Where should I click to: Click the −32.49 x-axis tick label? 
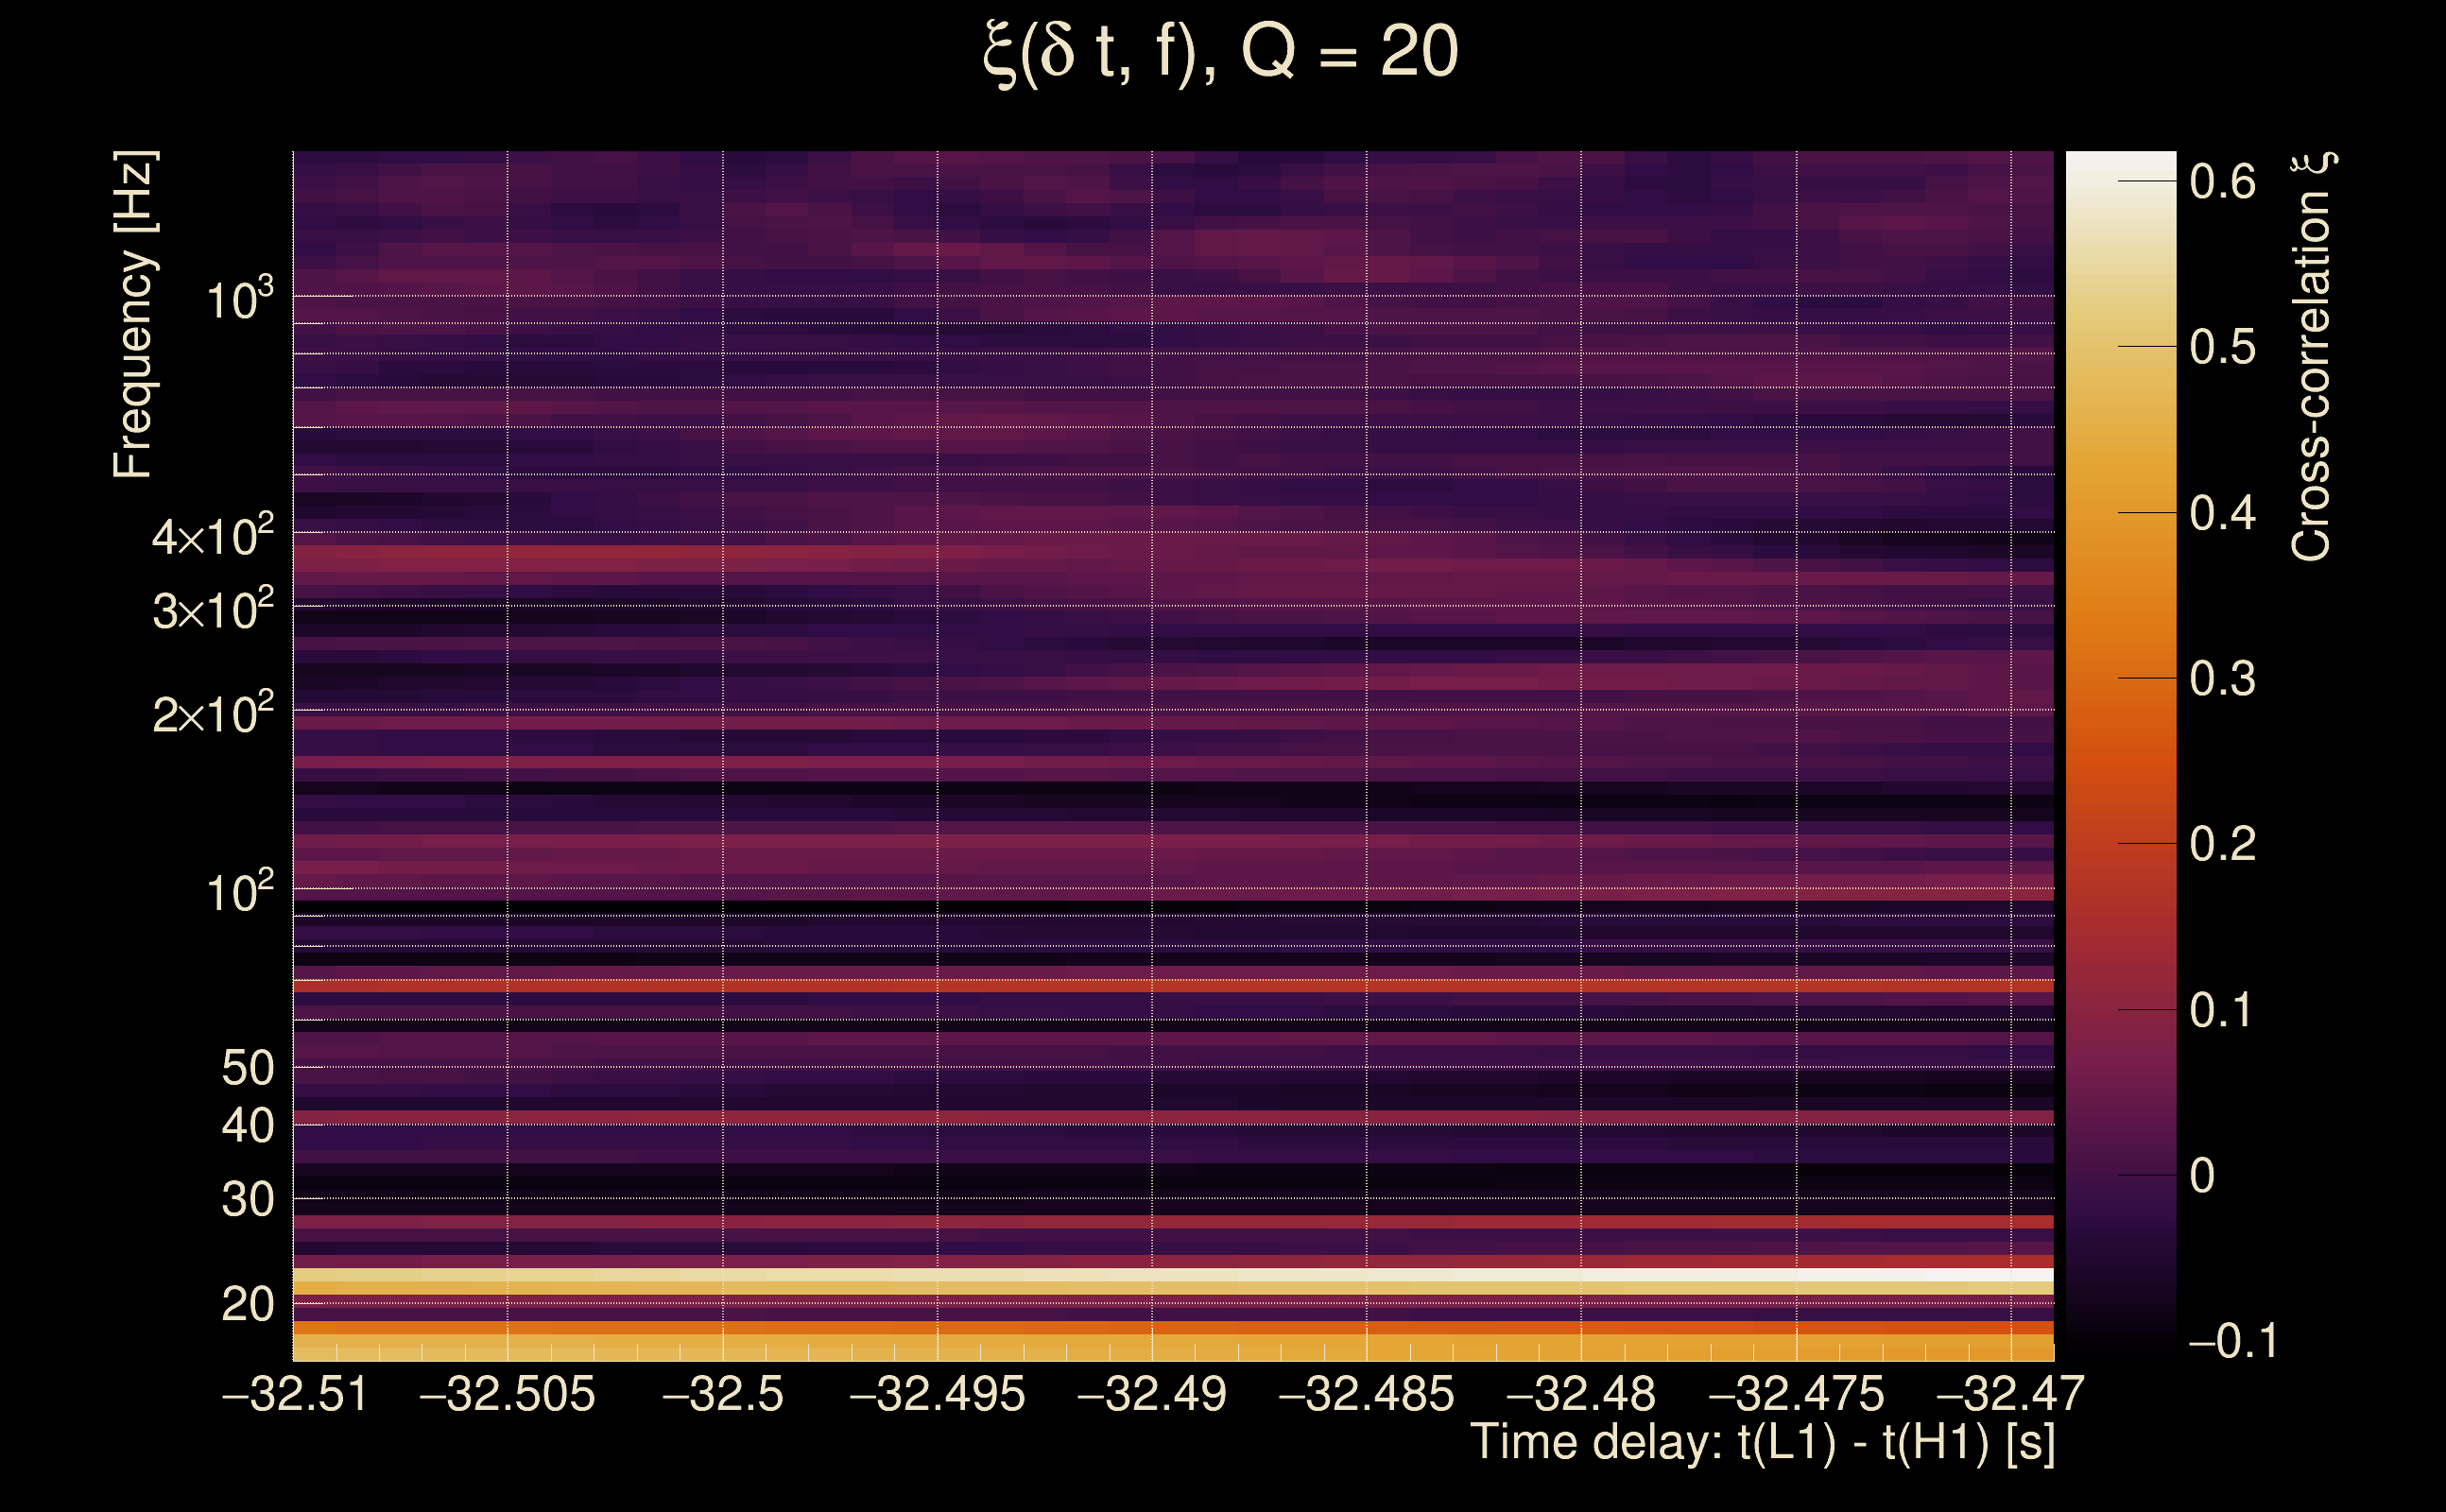pyautogui.click(x=1152, y=1394)
